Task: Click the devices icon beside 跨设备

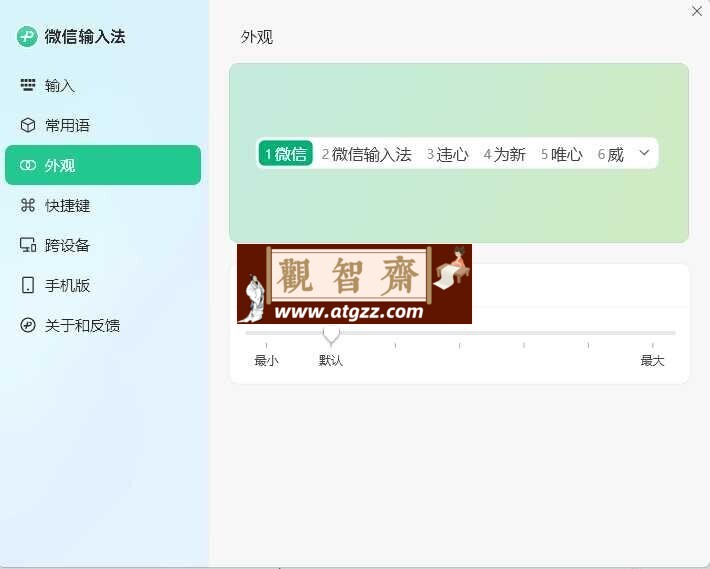Action: pyautogui.click(x=28, y=245)
